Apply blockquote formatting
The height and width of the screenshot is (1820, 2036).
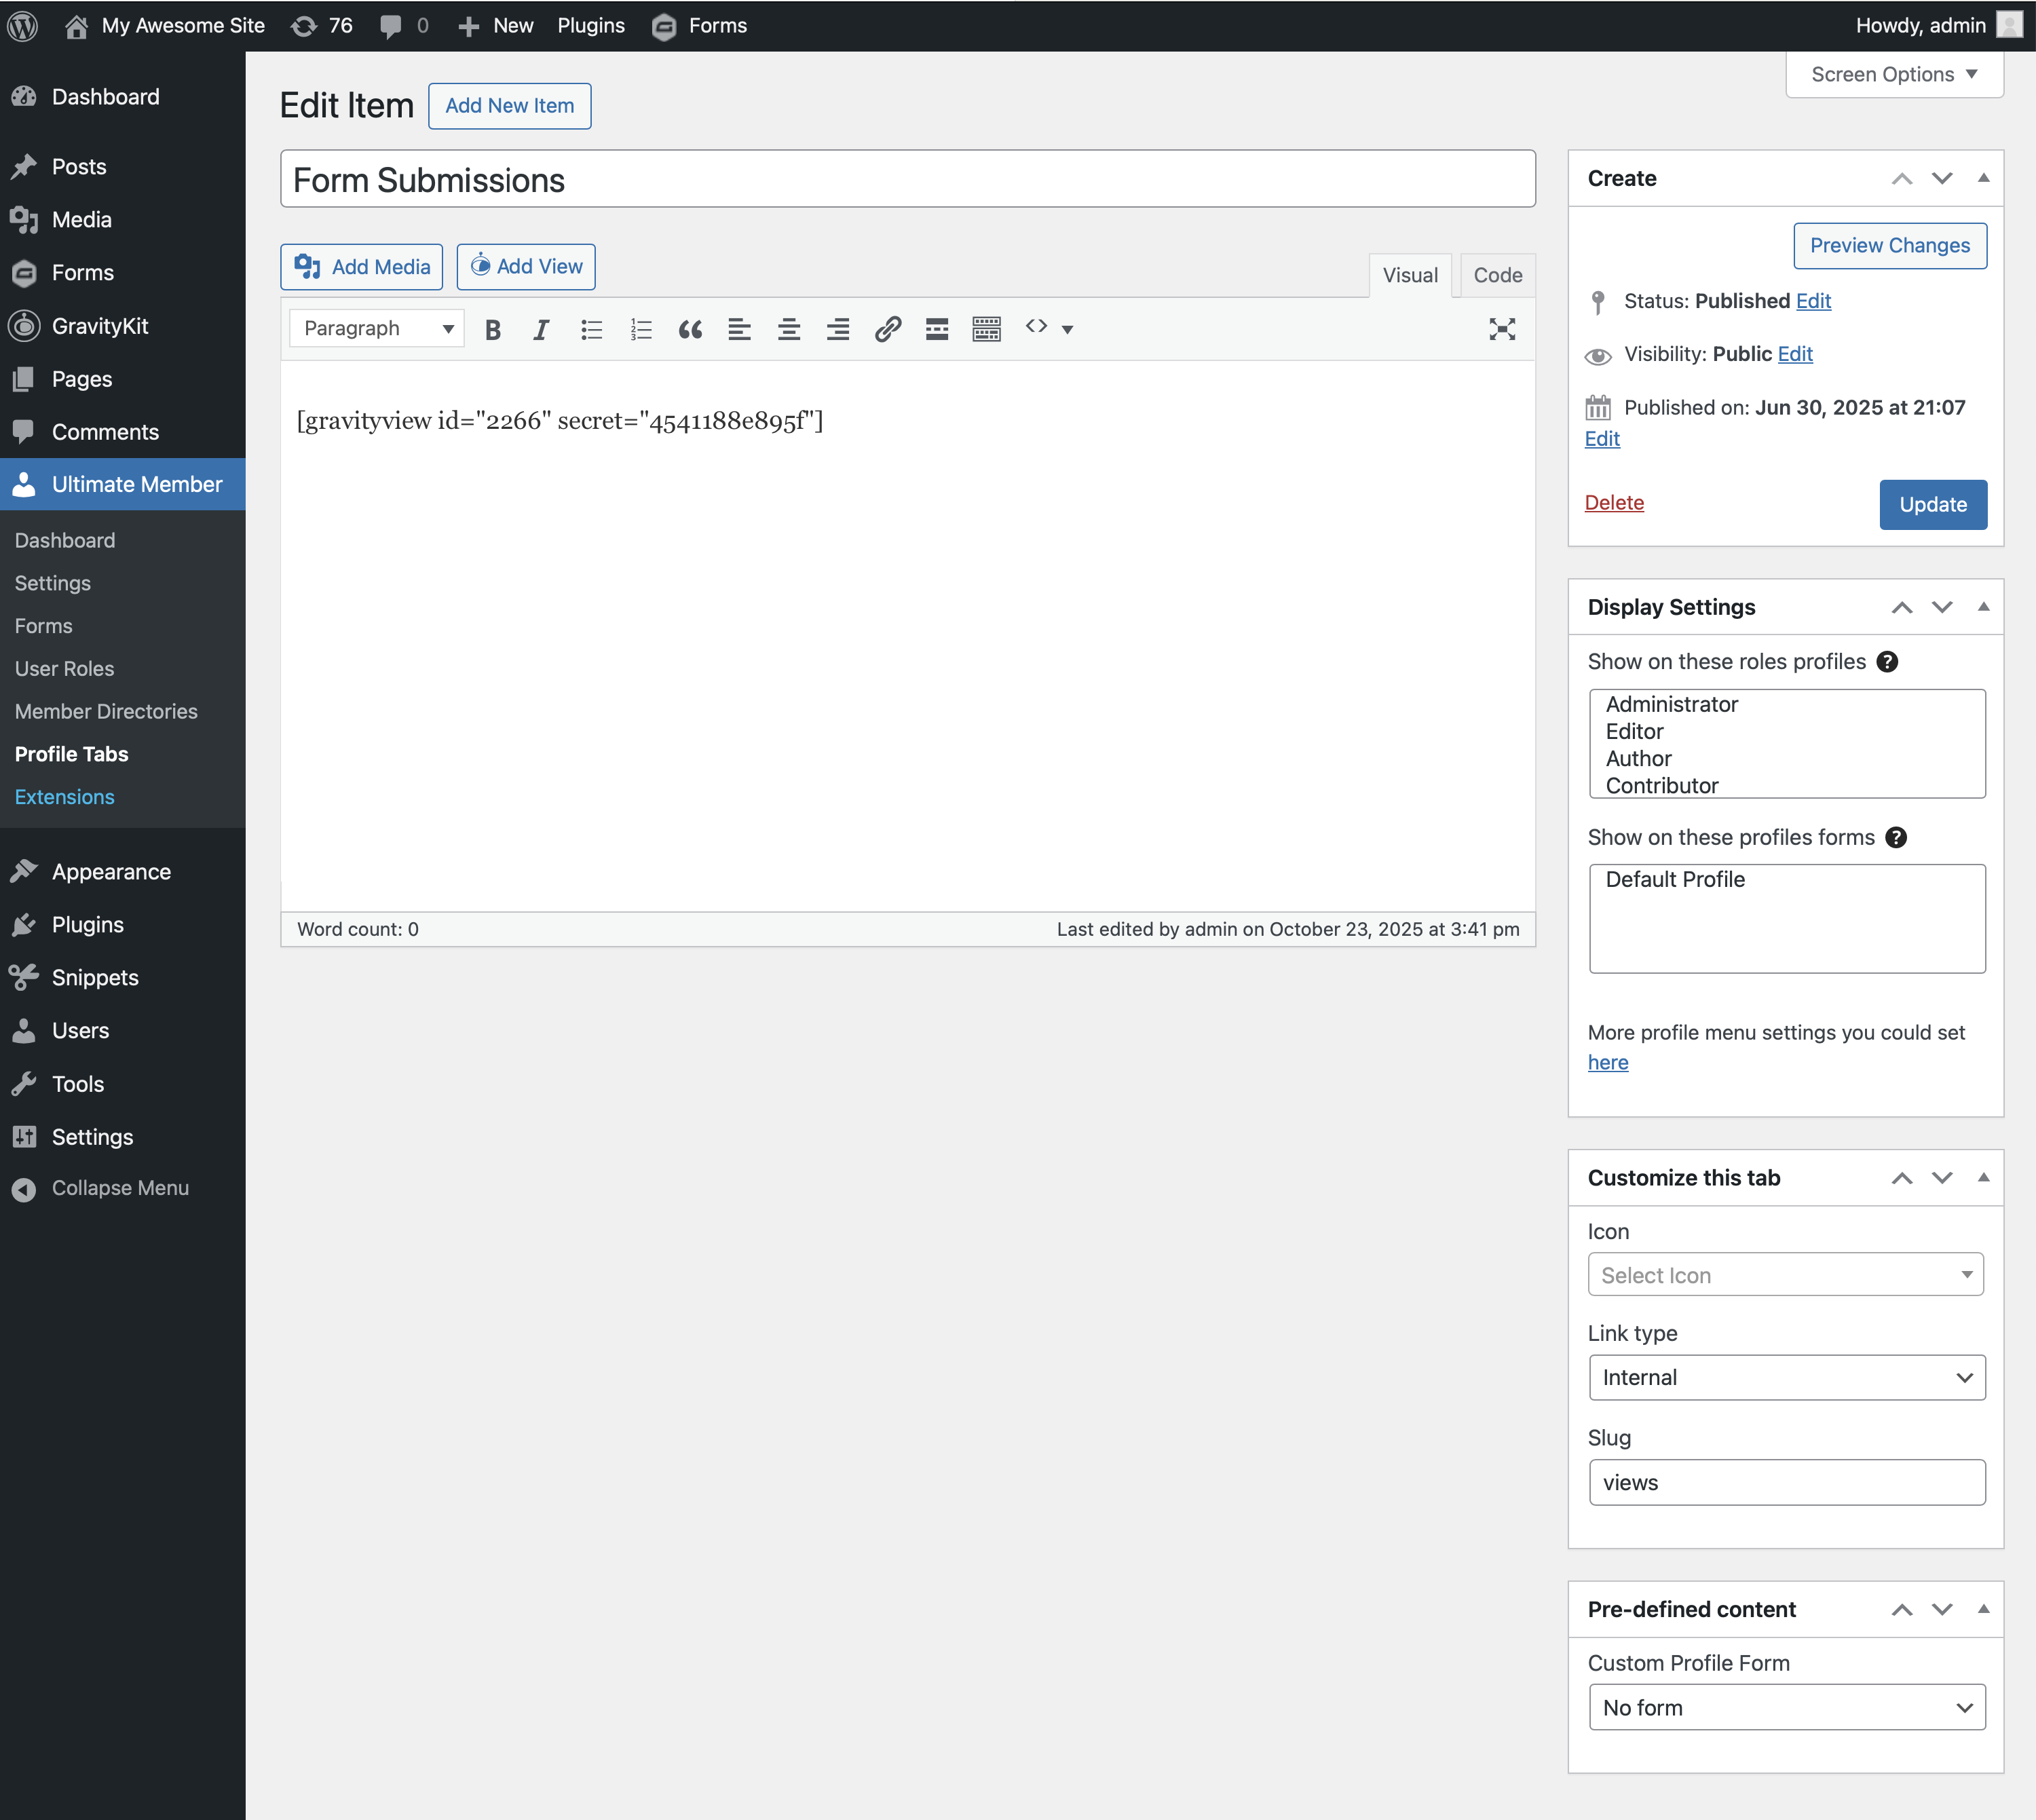[690, 329]
